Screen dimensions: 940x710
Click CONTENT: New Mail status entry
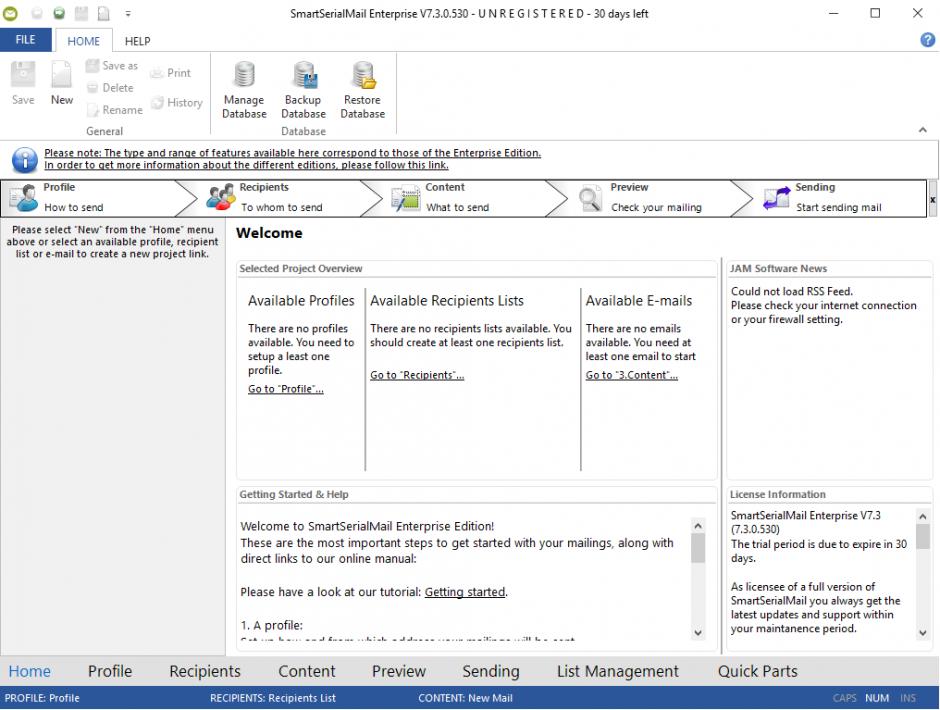tap(465, 699)
